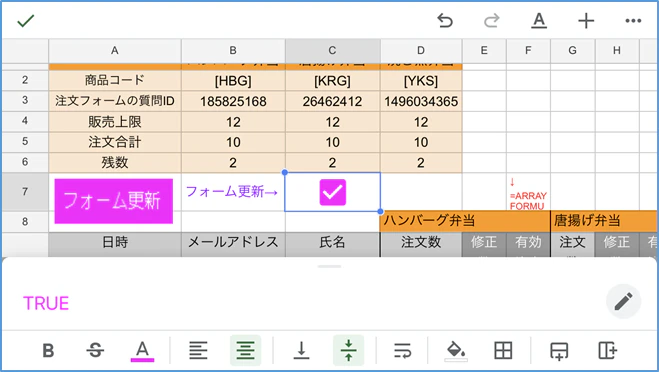The height and width of the screenshot is (372, 659).
Task: Align cell text to the left
Action: pos(198,350)
